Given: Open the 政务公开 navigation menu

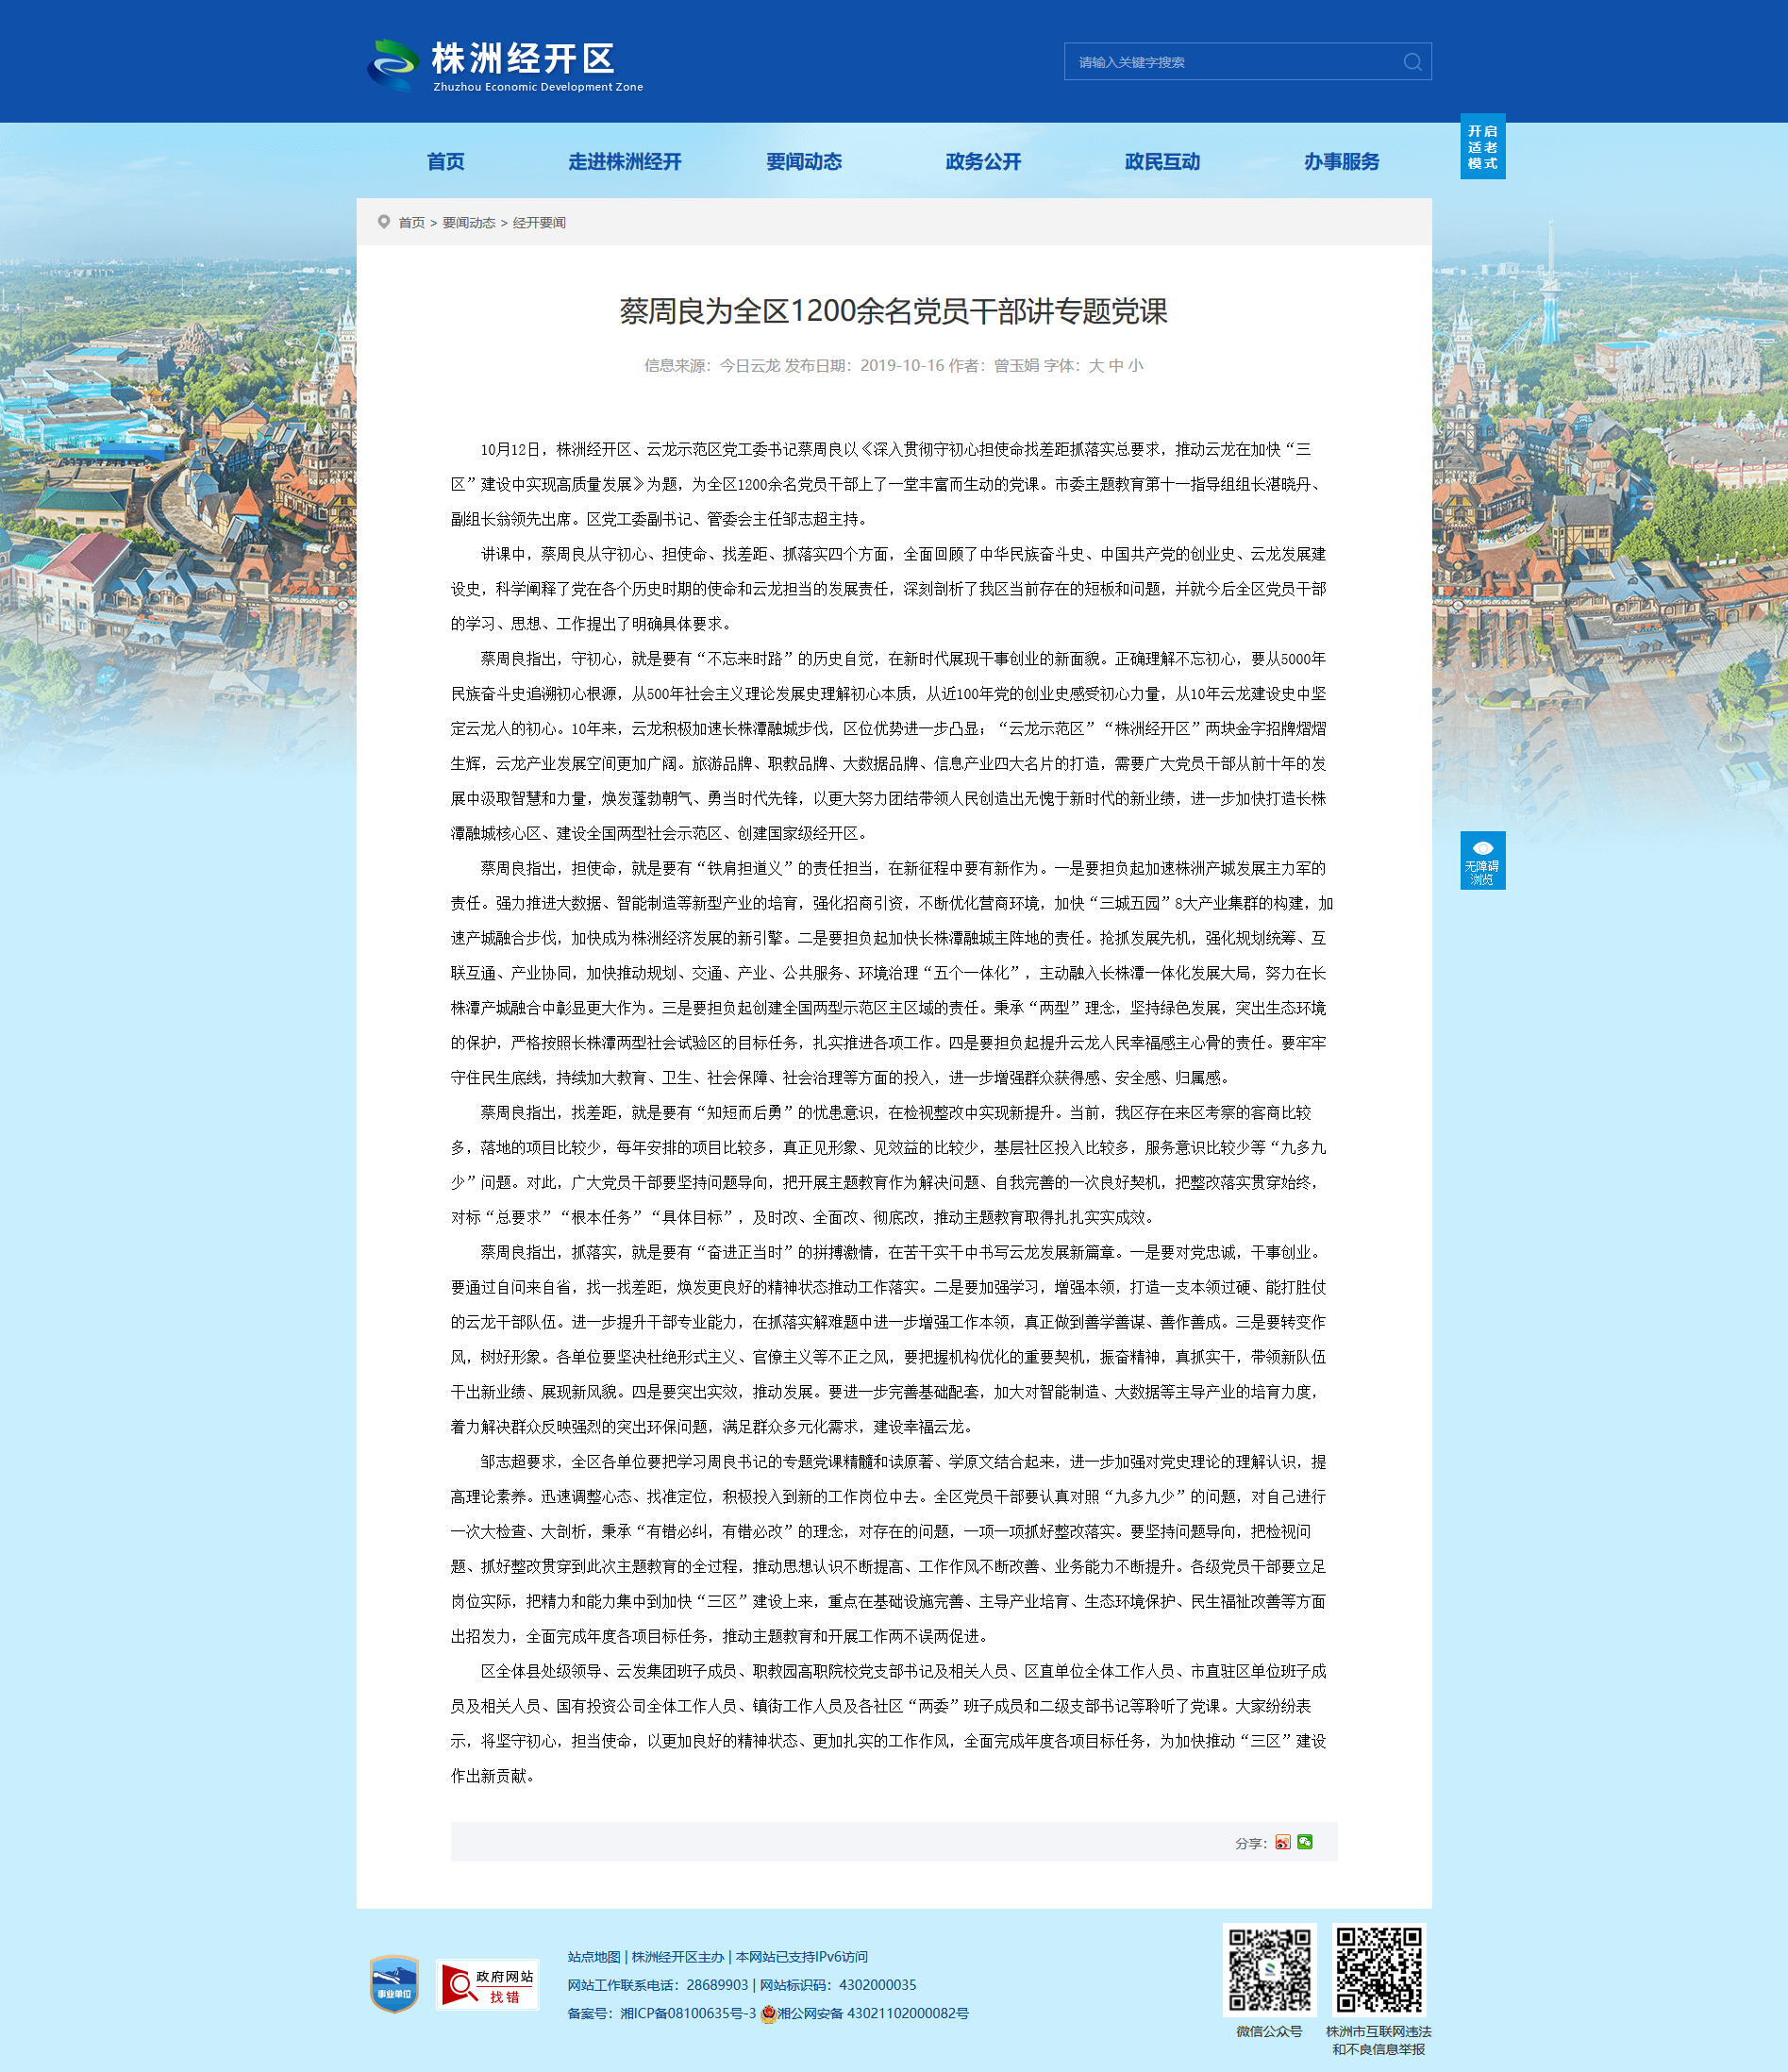Looking at the screenshot, I should 983,162.
